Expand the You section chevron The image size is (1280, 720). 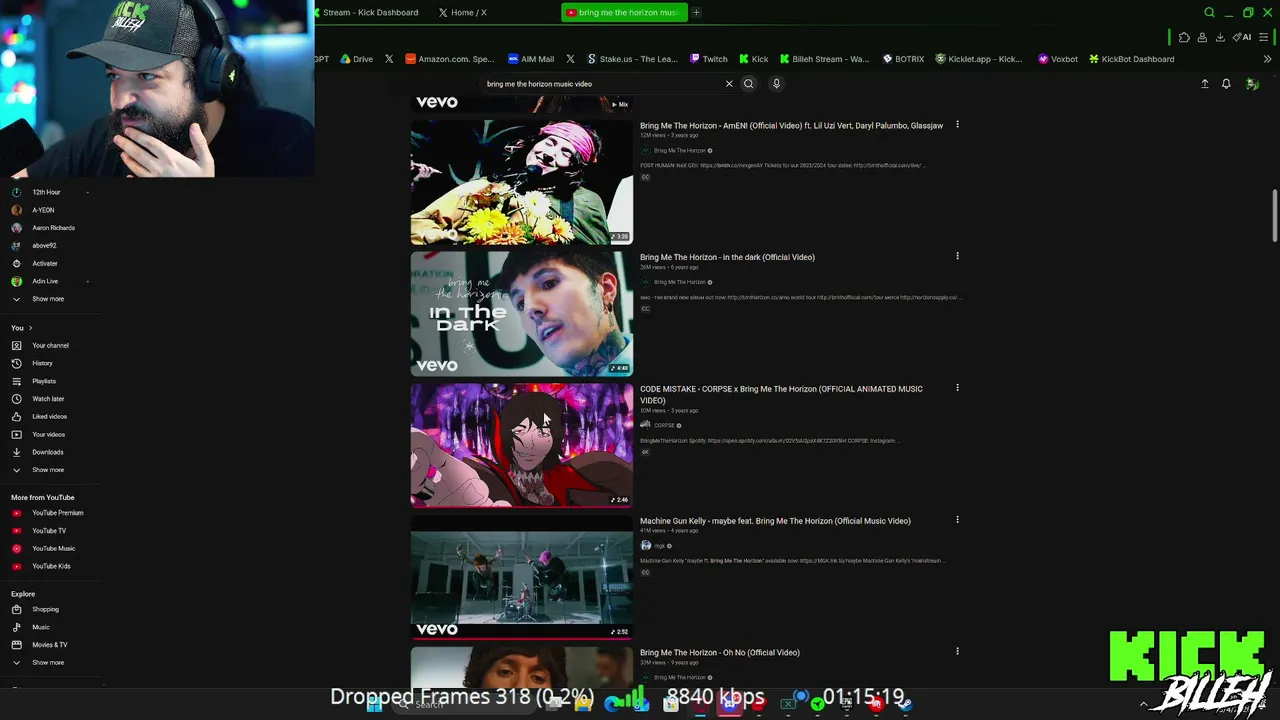coord(30,328)
